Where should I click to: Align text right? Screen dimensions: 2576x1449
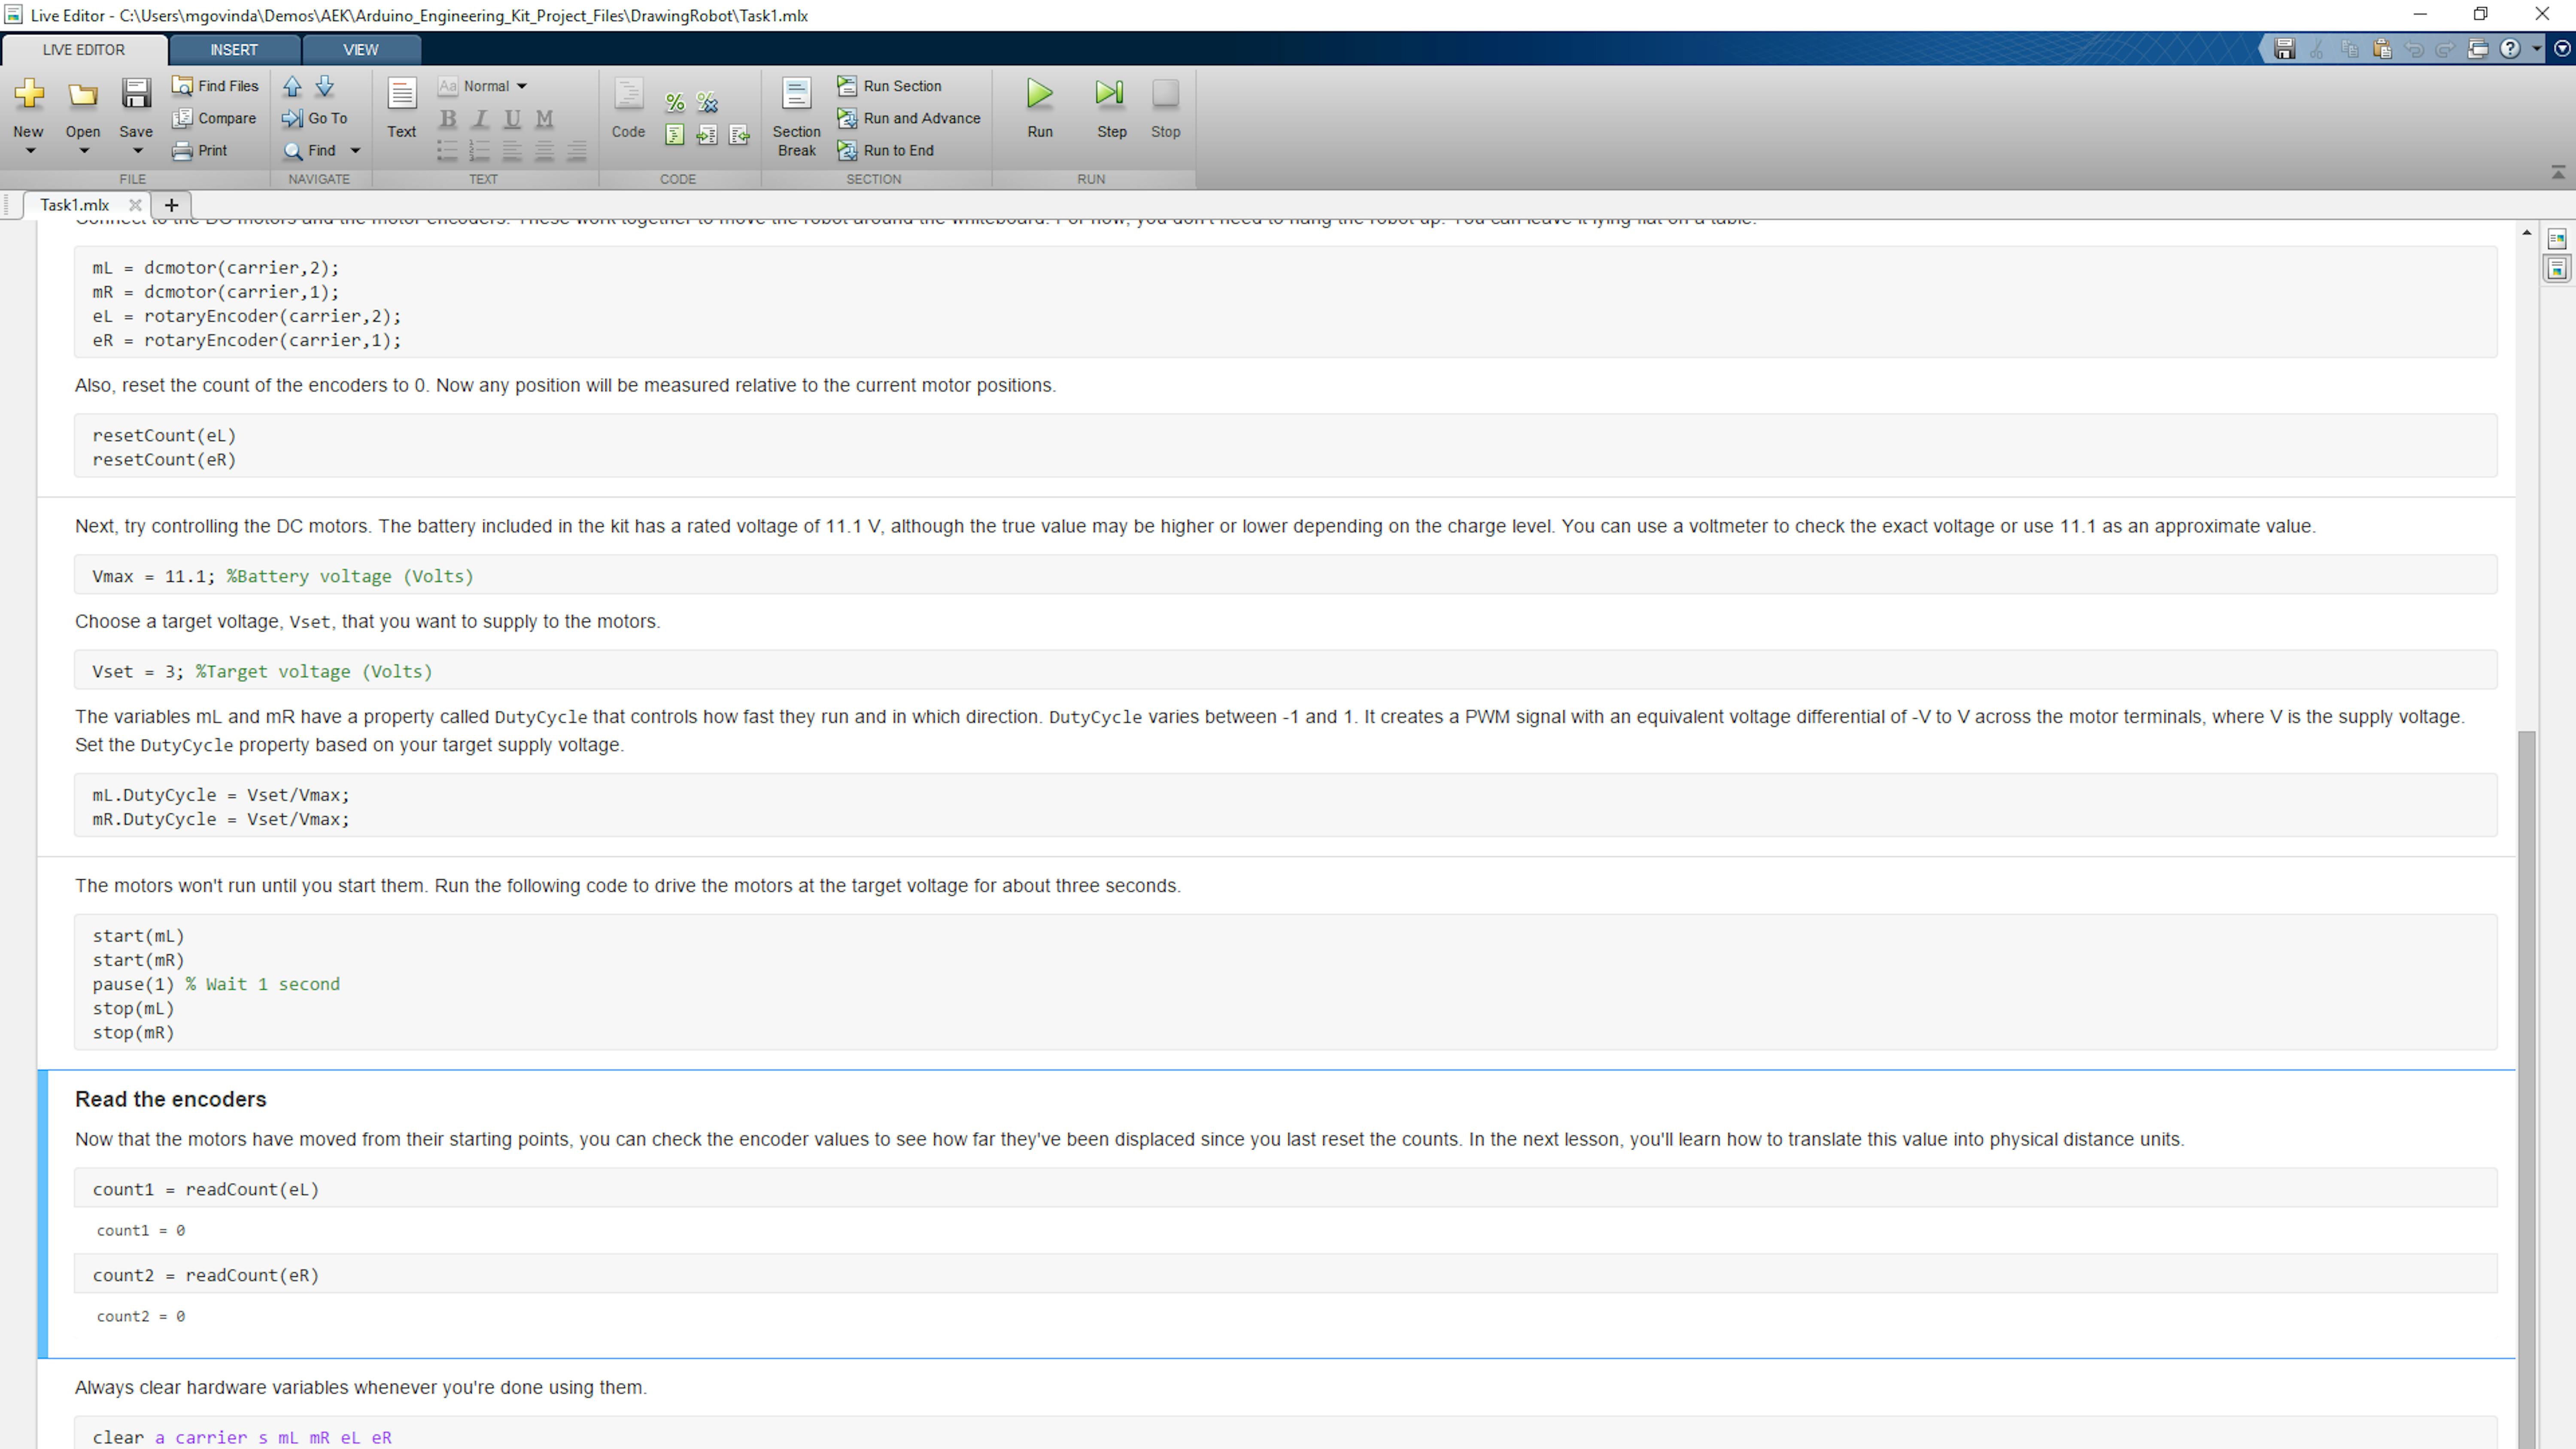point(577,151)
